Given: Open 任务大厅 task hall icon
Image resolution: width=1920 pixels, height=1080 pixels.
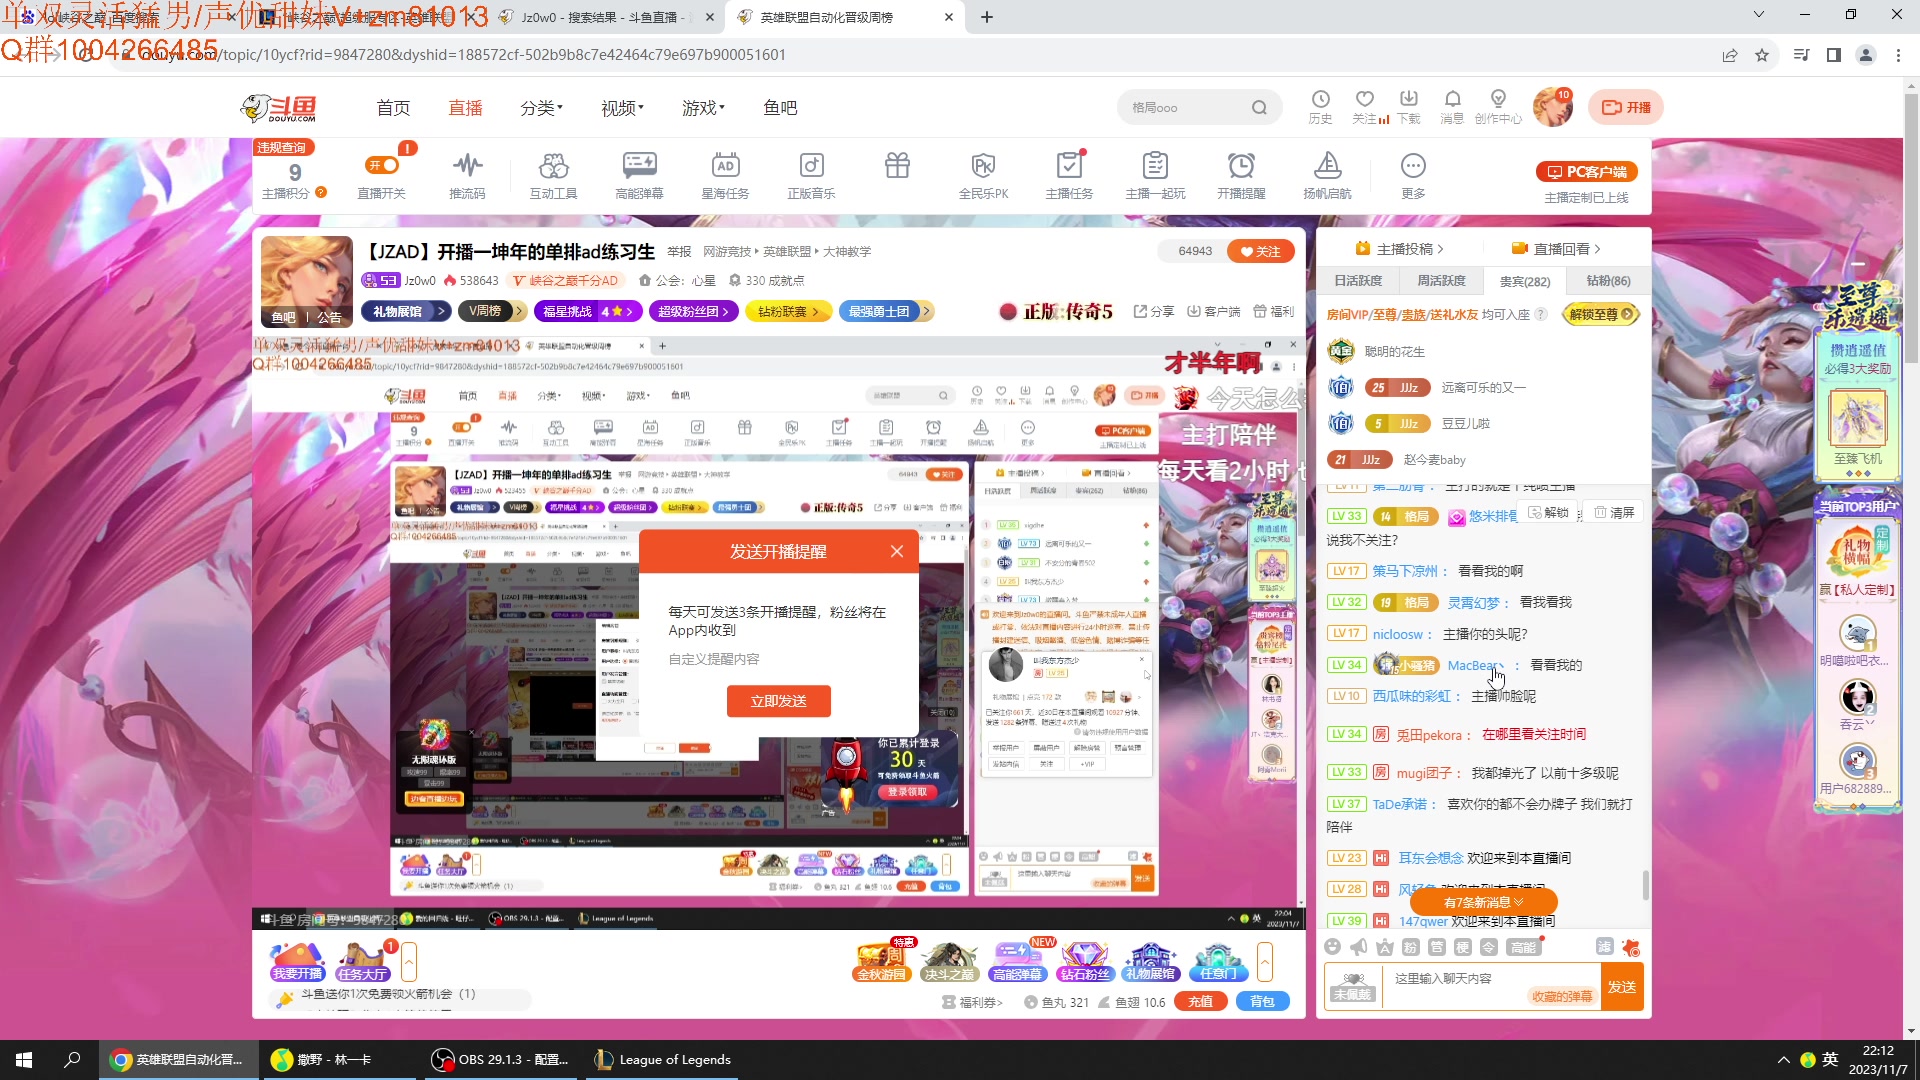Looking at the screenshot, I should point(363,962).
